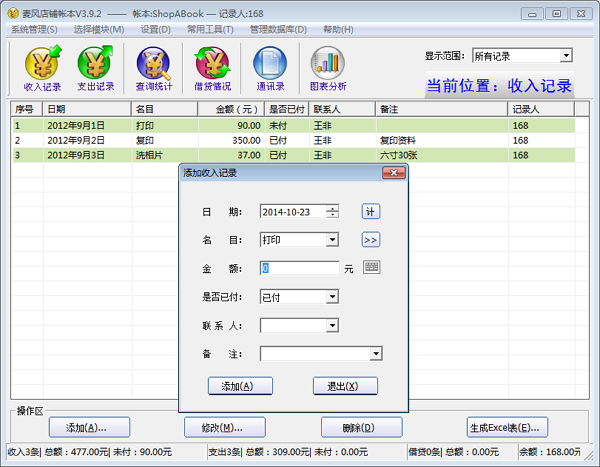Open the 常用工具(T) menu

point(210,29)
